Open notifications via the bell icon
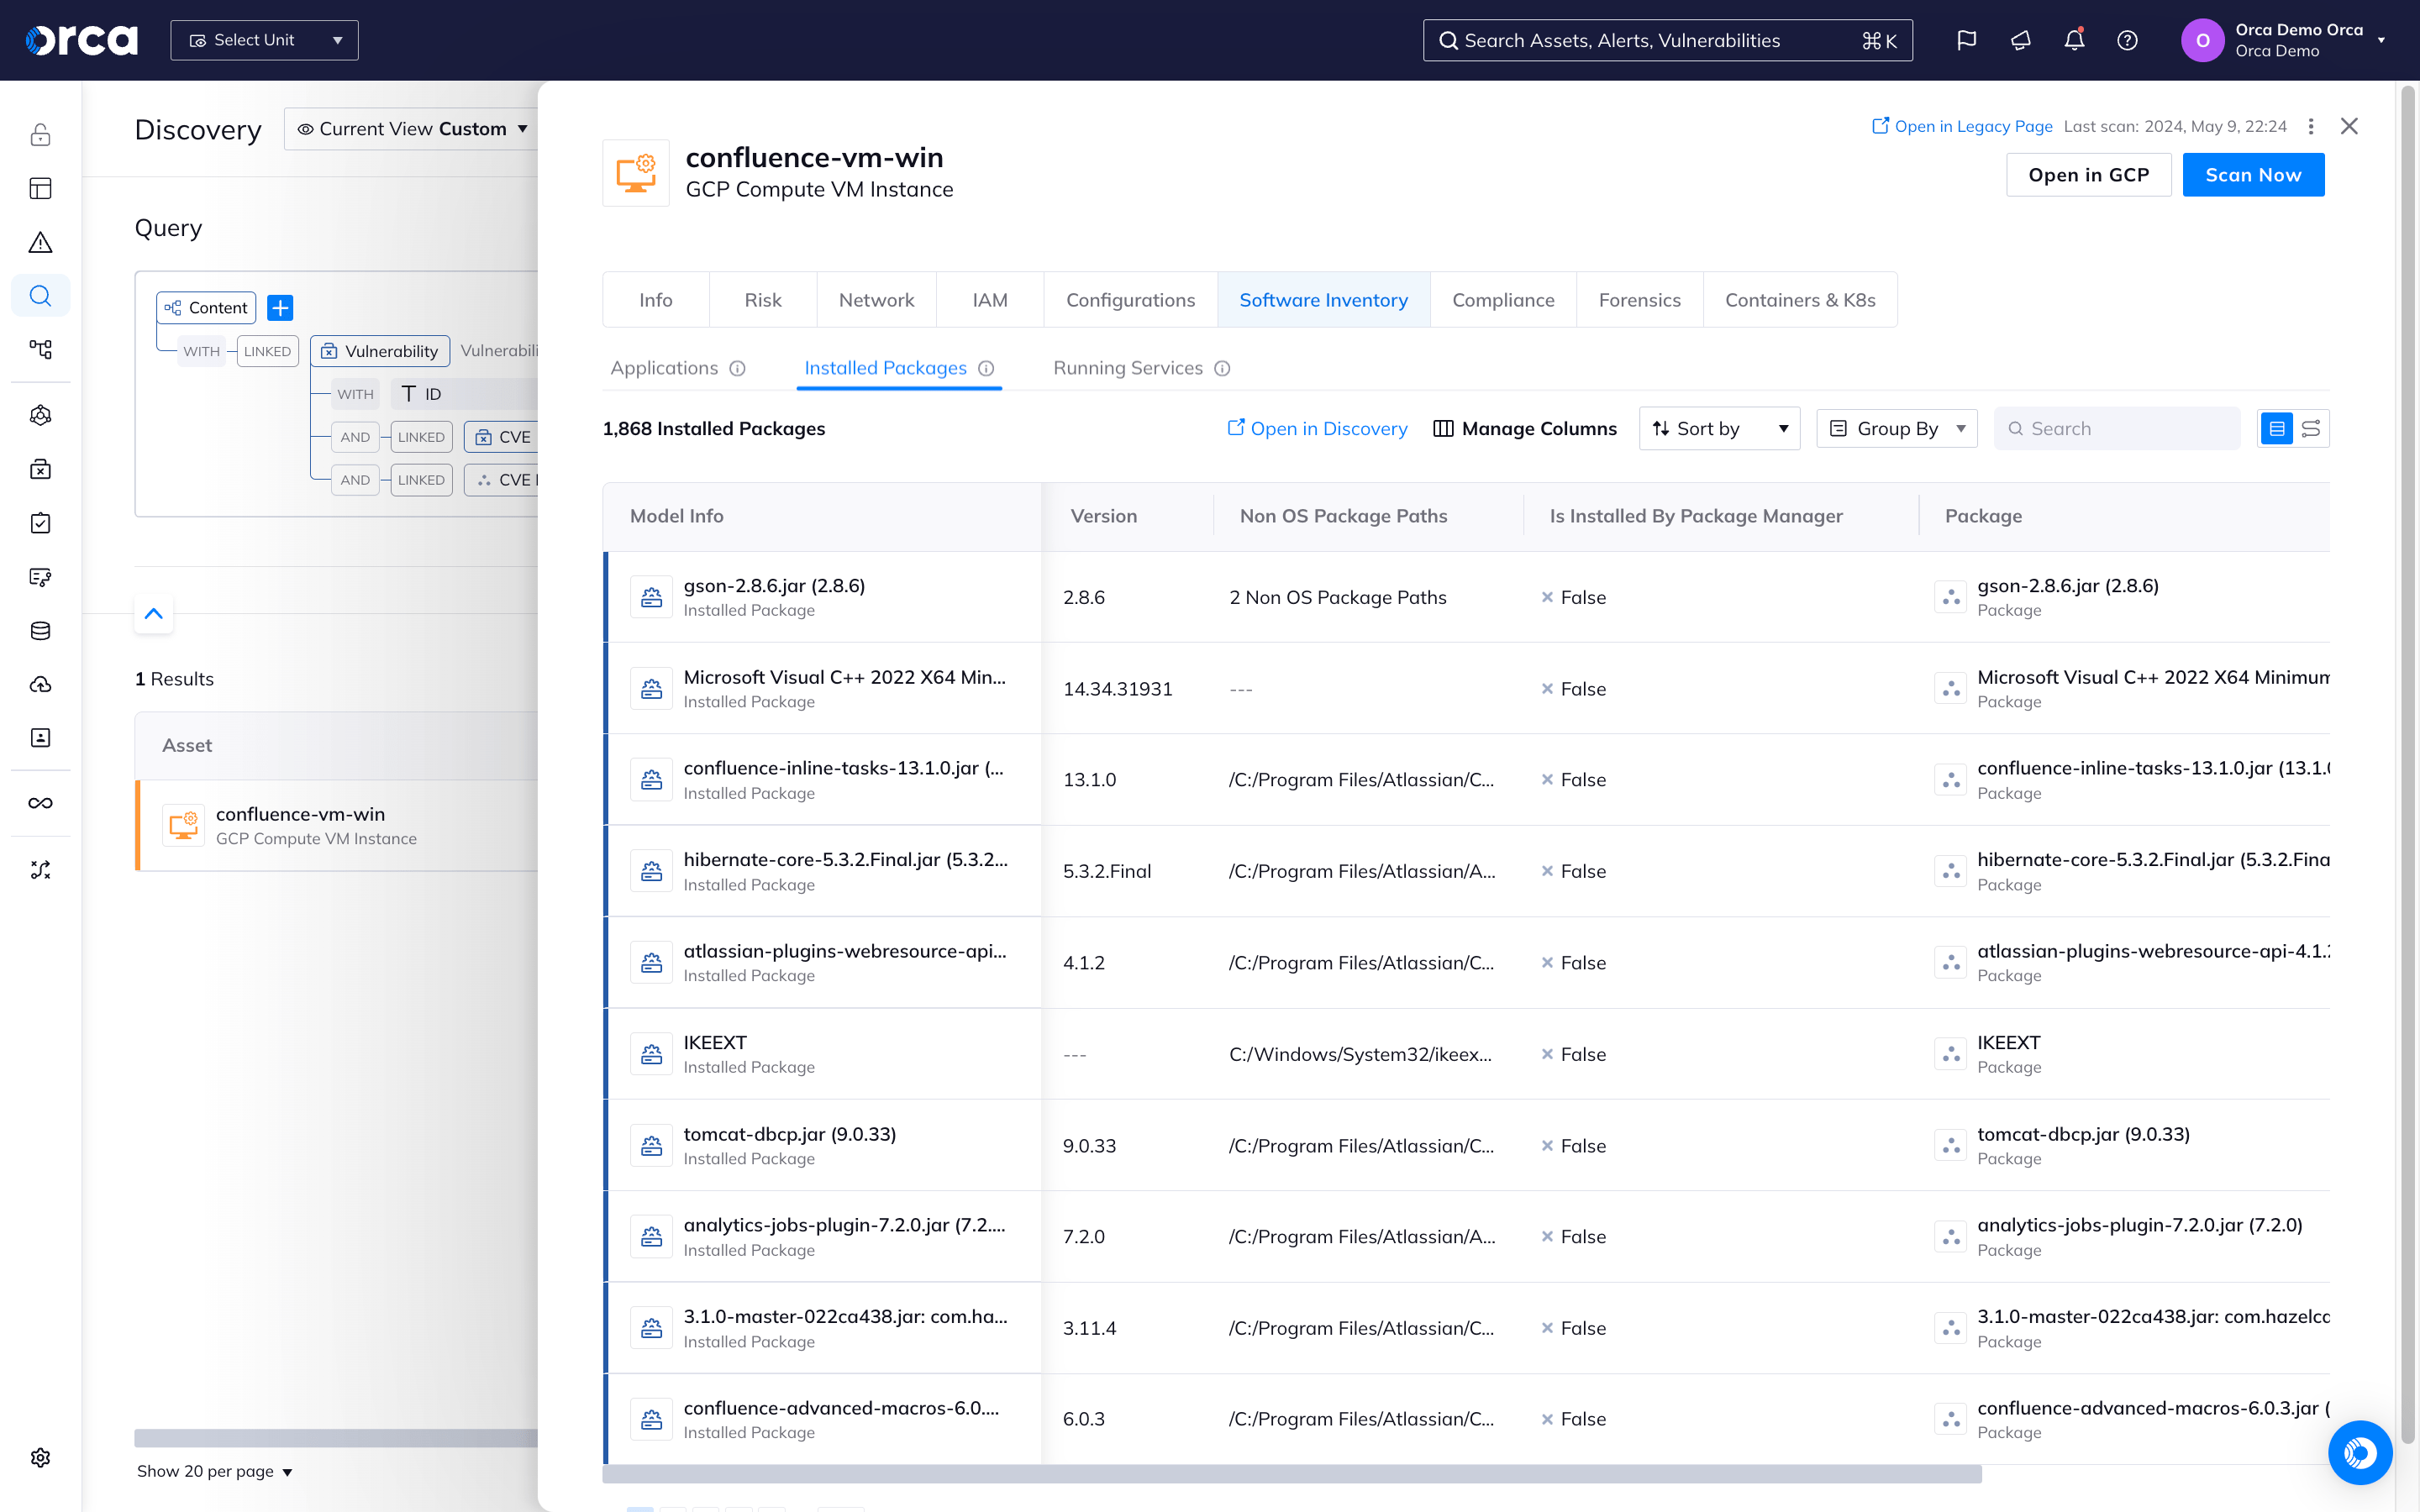 coord(2073,40)
